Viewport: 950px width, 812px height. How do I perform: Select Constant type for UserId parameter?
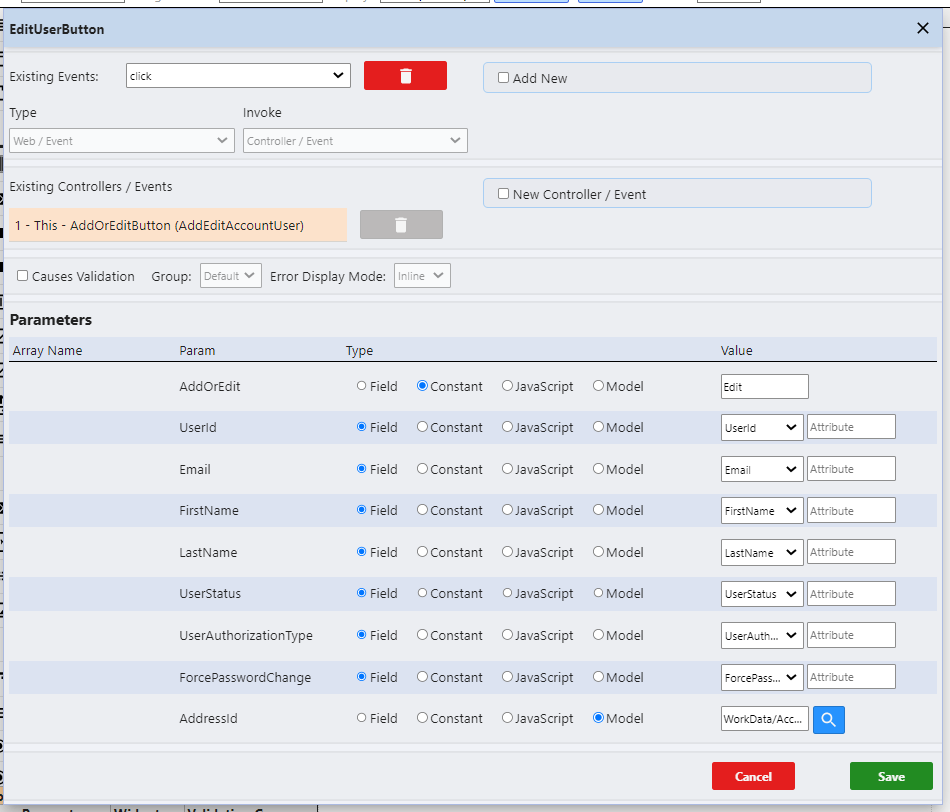pyautogui.click(x=422, y=427)
